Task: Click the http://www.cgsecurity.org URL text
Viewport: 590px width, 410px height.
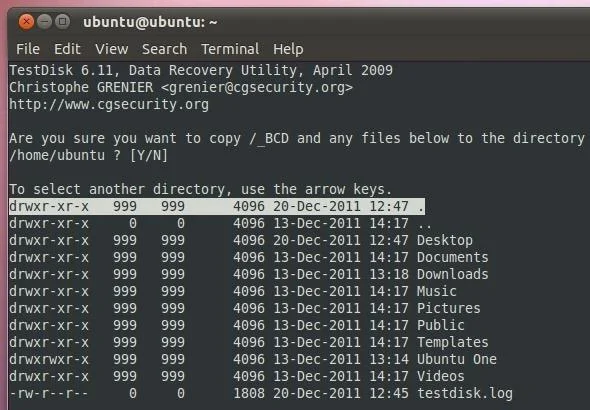Action: click(x=109, y=104)
